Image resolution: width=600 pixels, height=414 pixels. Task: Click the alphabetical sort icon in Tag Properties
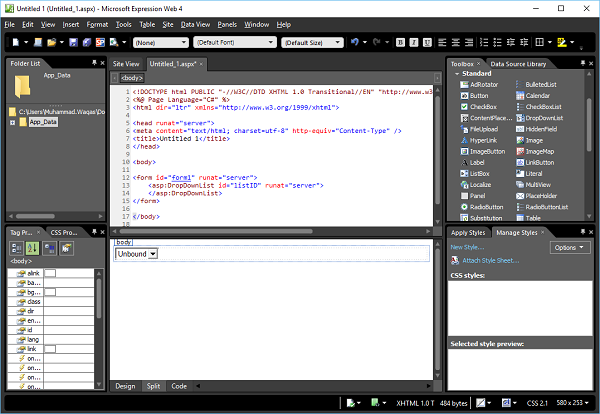point(31,249)
